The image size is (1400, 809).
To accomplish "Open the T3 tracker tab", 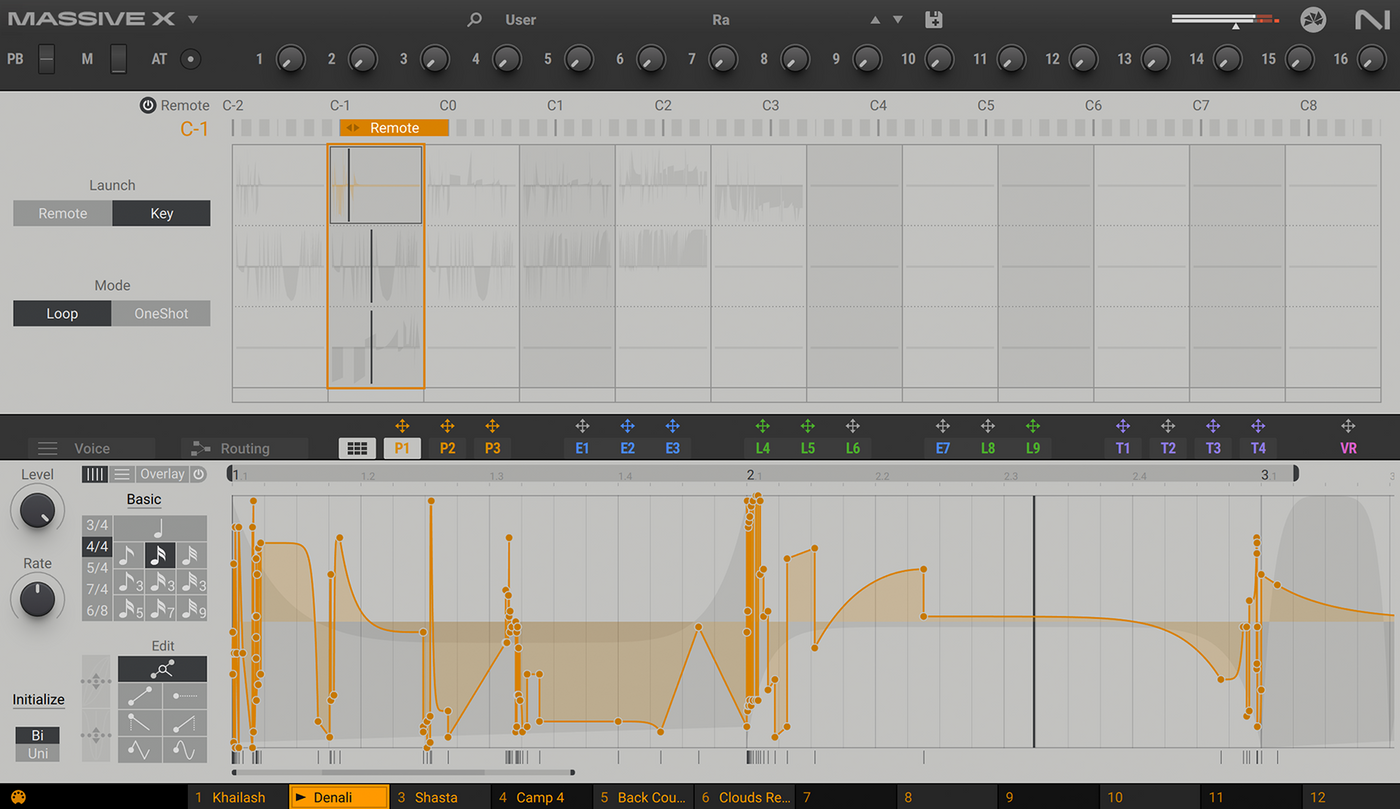I will tap(1213, 448).
